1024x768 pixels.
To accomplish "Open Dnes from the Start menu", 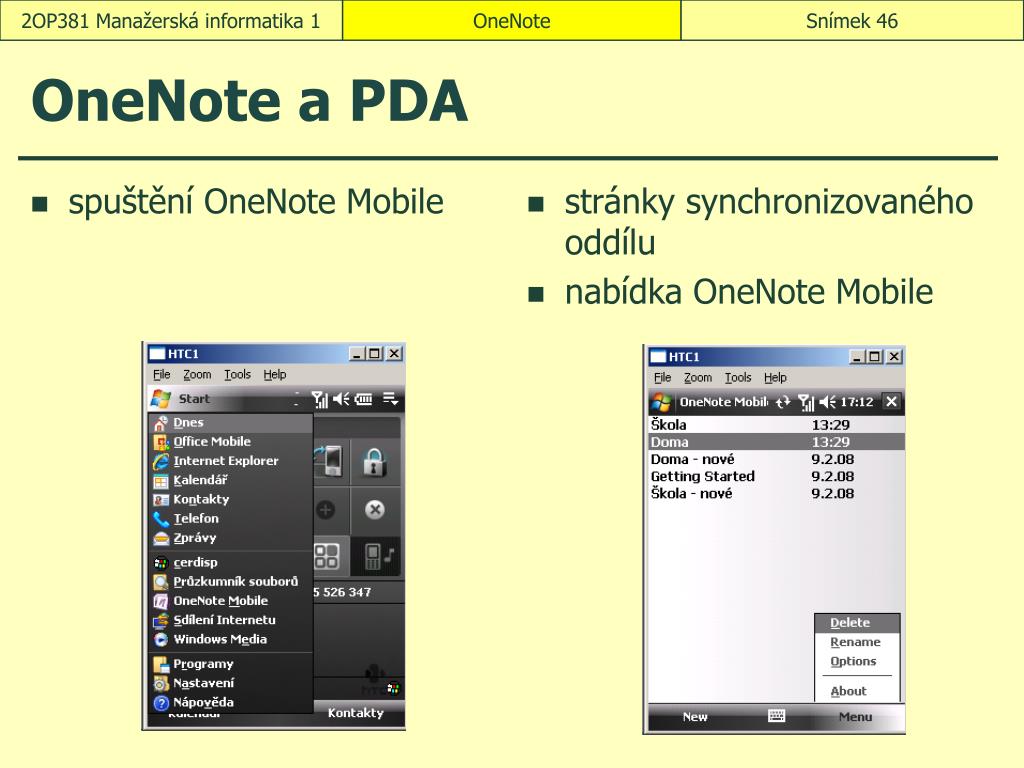I will click(231, 423).
